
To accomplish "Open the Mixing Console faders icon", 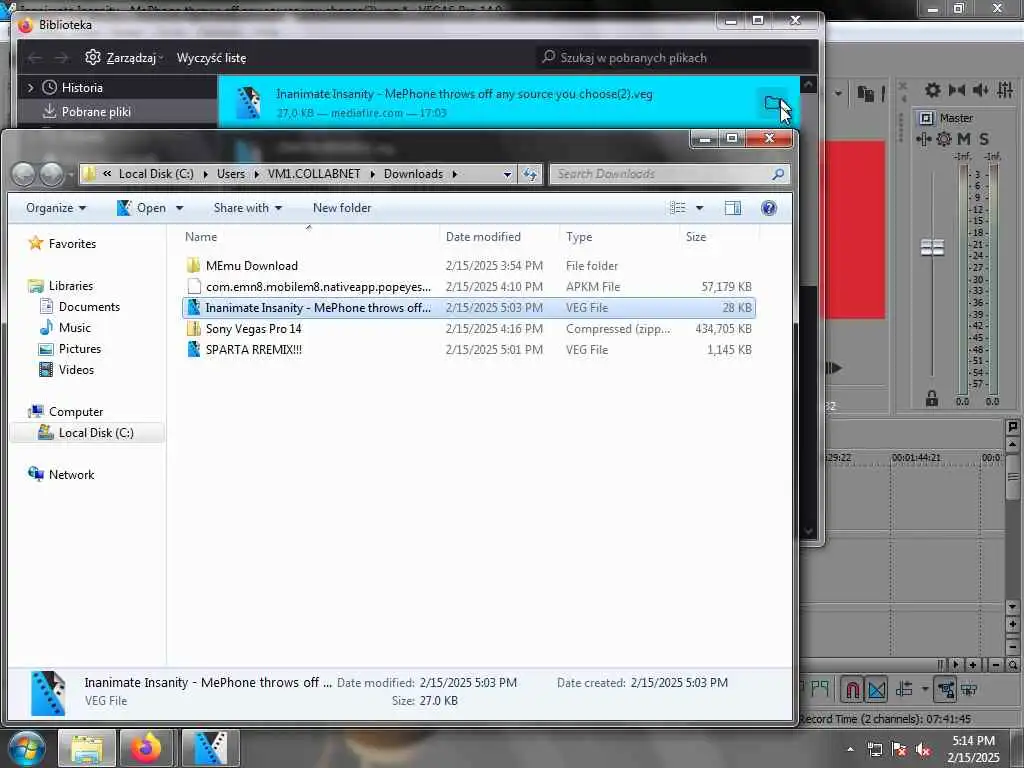I will (x=1005, y=90).
